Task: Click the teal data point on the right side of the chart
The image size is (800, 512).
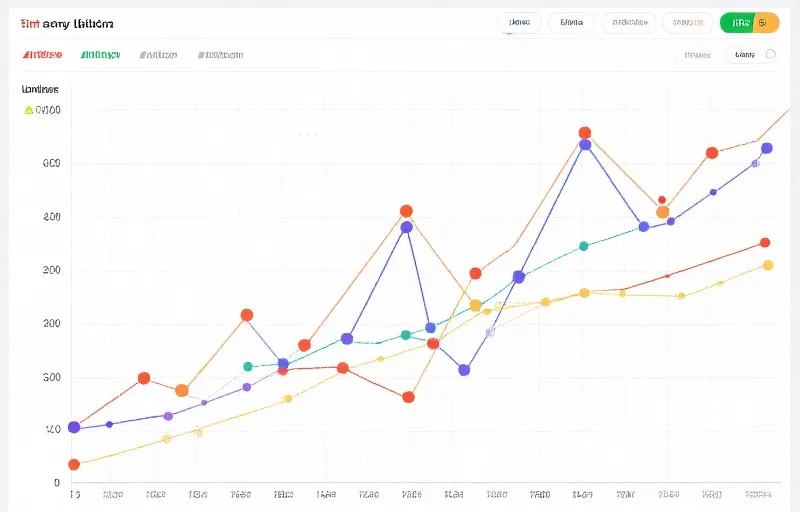Action: [584, 246]
